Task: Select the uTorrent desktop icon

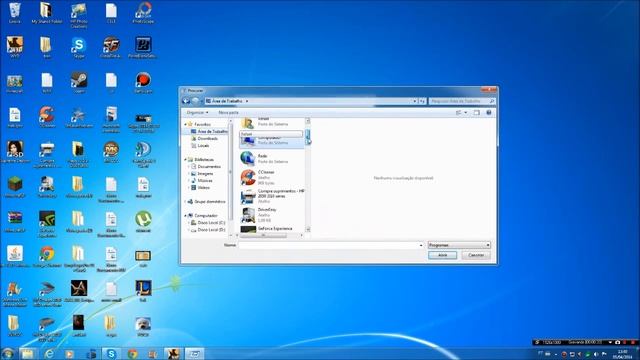Action: tap(143, 222)
